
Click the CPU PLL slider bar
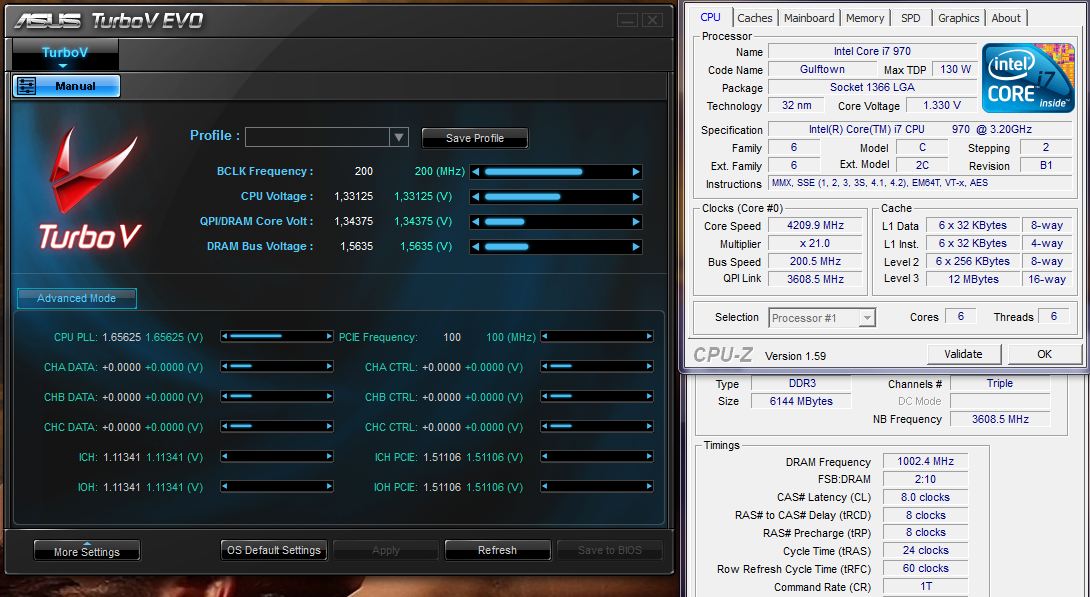tap(277, 336)
